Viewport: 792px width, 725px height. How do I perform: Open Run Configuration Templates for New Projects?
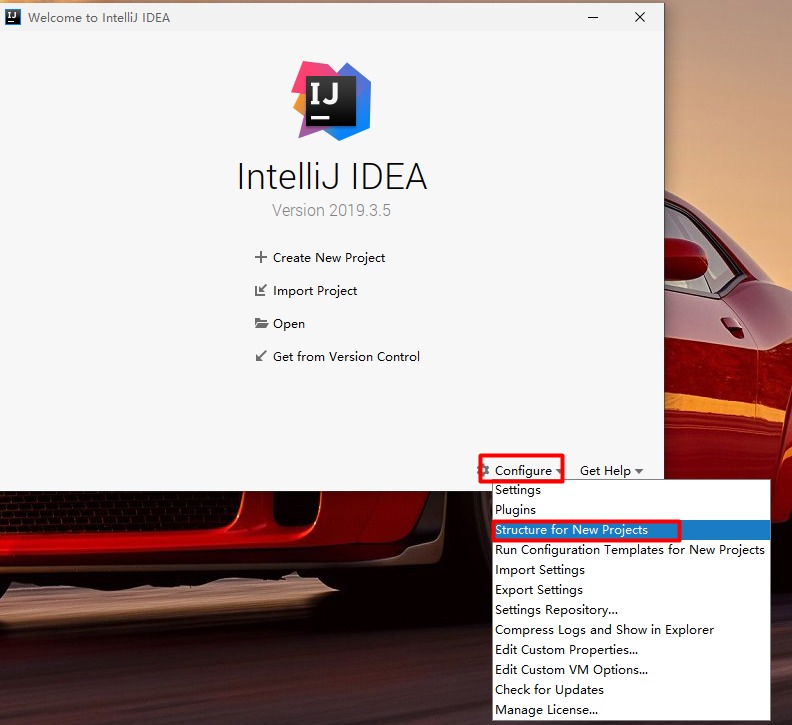click(x=631, y=550)
